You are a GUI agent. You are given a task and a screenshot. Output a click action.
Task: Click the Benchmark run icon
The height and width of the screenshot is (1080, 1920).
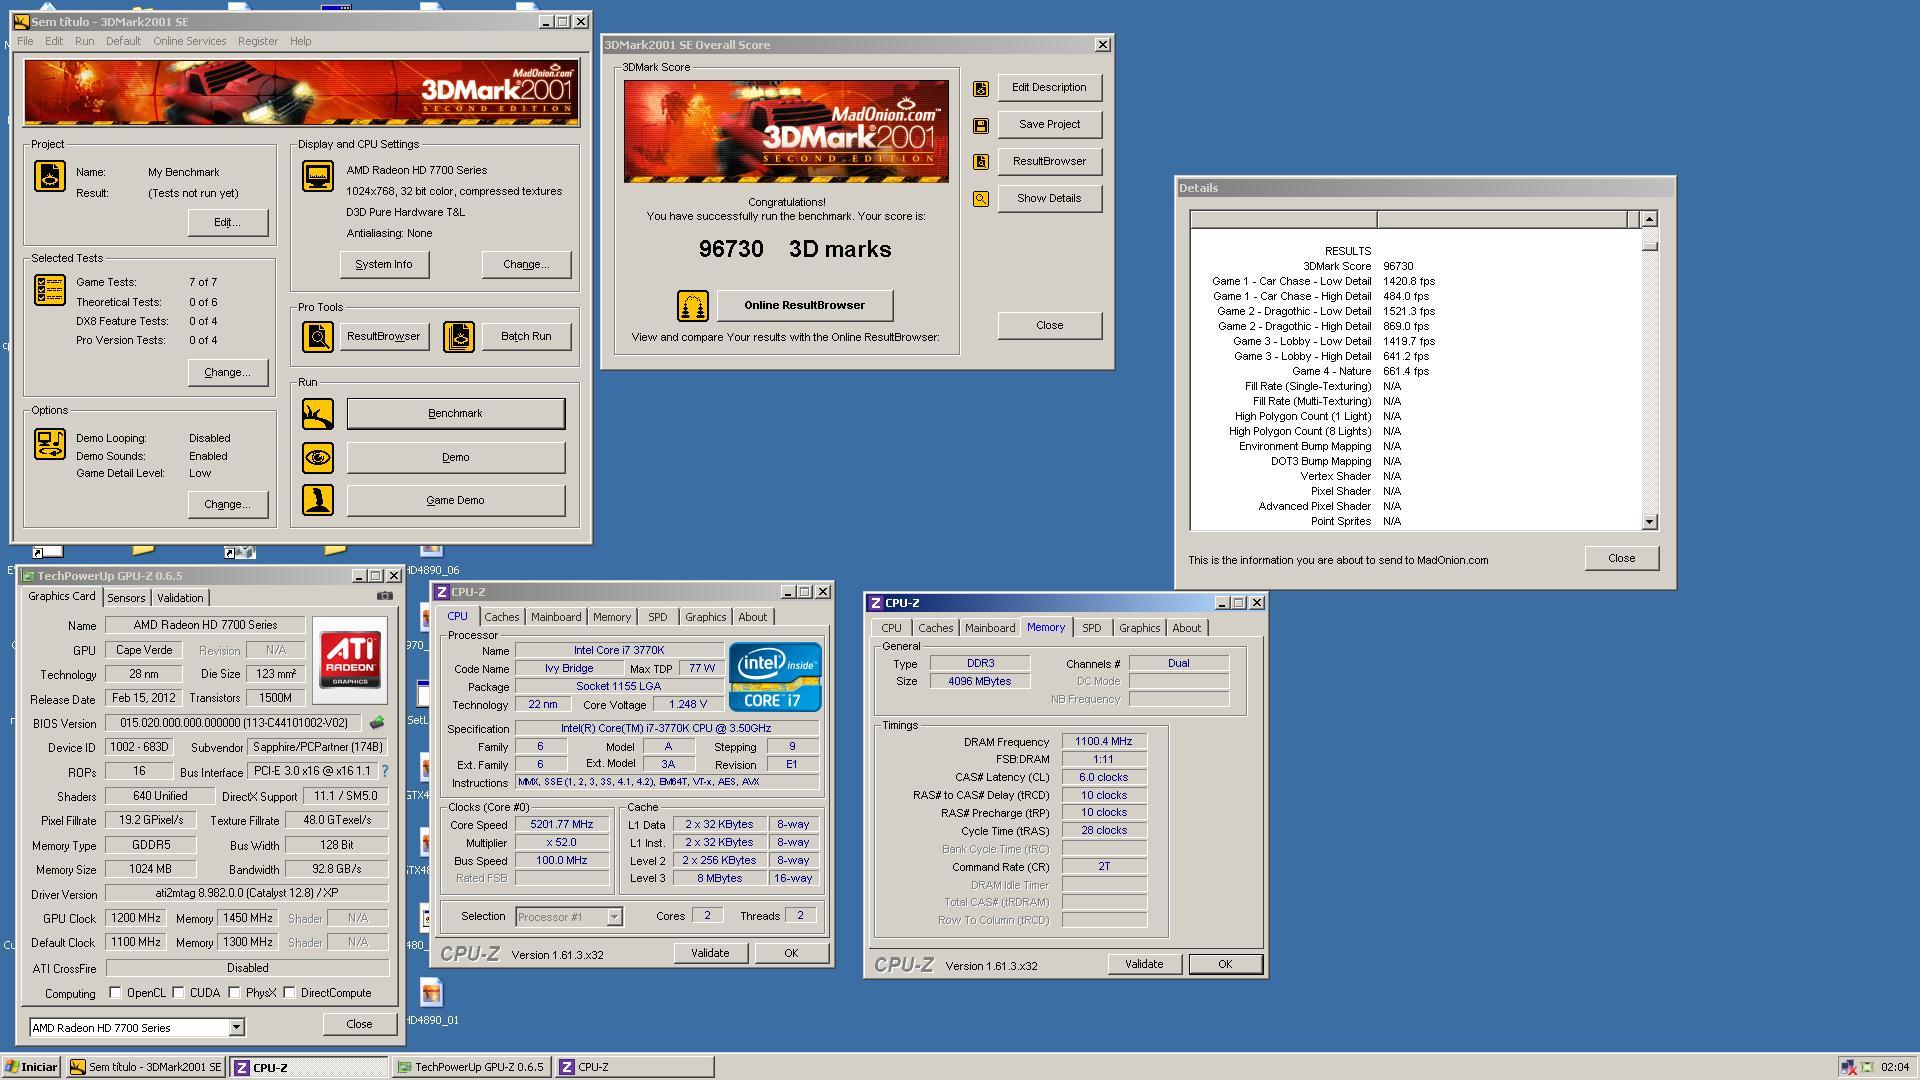pyautogui.click(x=318, y=414)
